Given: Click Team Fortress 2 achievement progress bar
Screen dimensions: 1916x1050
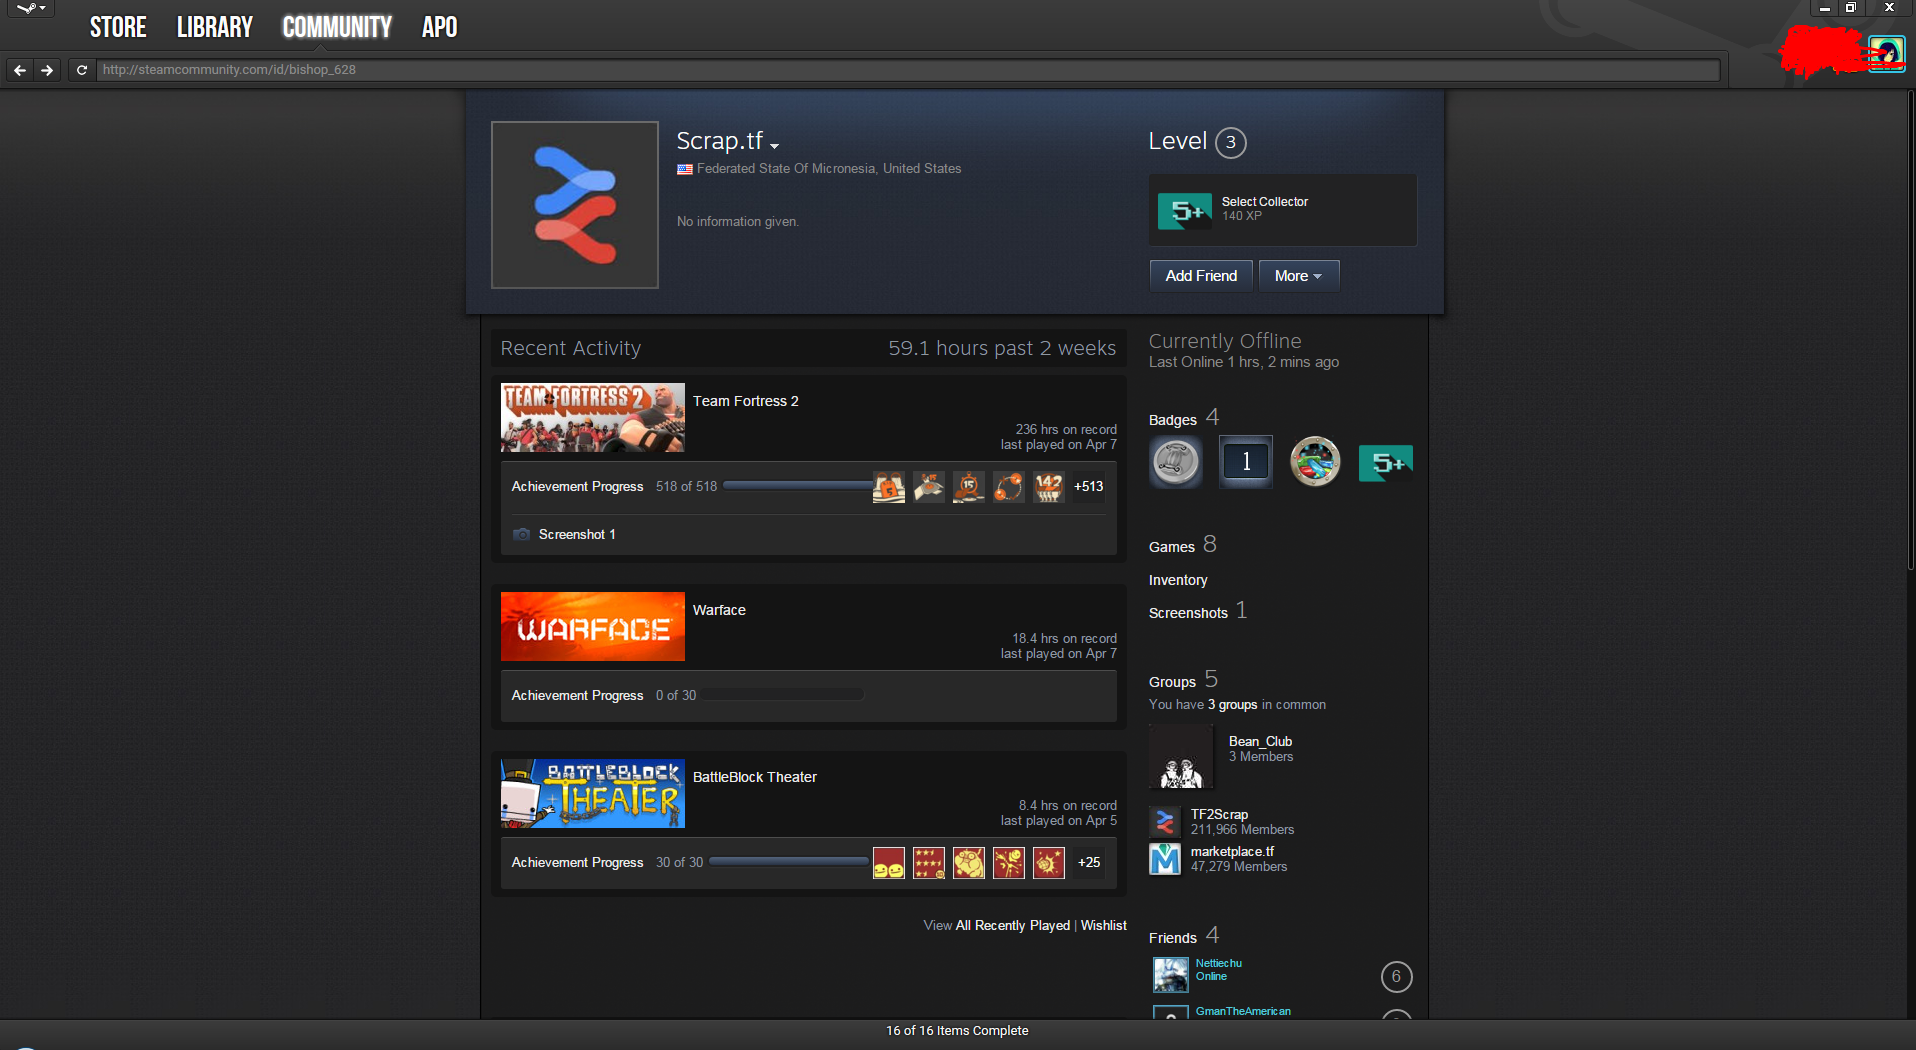Looking at the screenshot, I should click(x=797, y=486).
